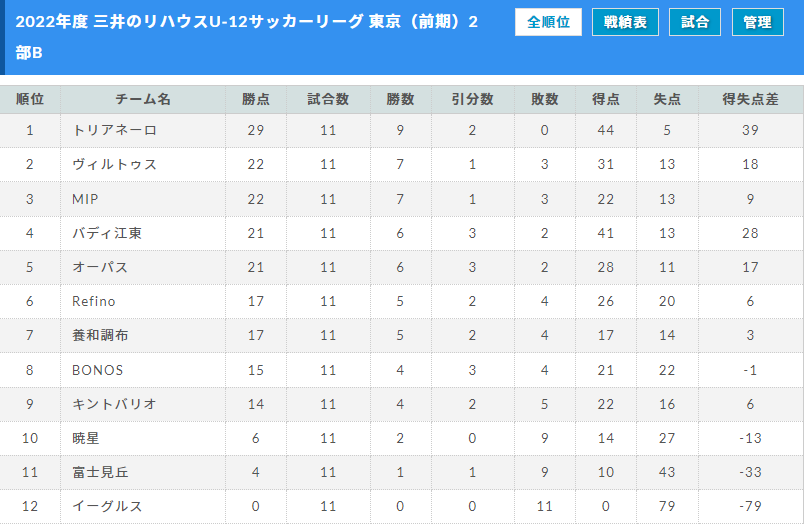
Task: Click the オーパス team name
Action: pyautogui.click(x=100, y=267)
